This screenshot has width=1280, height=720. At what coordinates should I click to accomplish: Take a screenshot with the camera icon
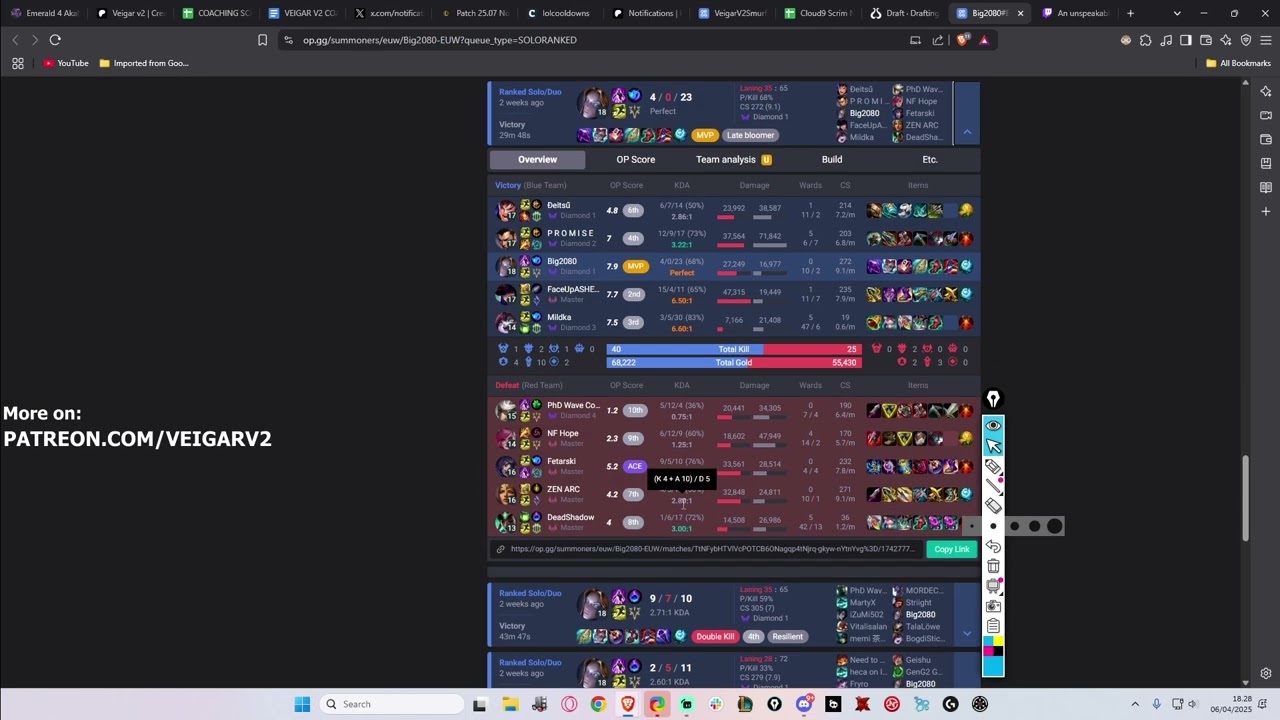point(993,606)
